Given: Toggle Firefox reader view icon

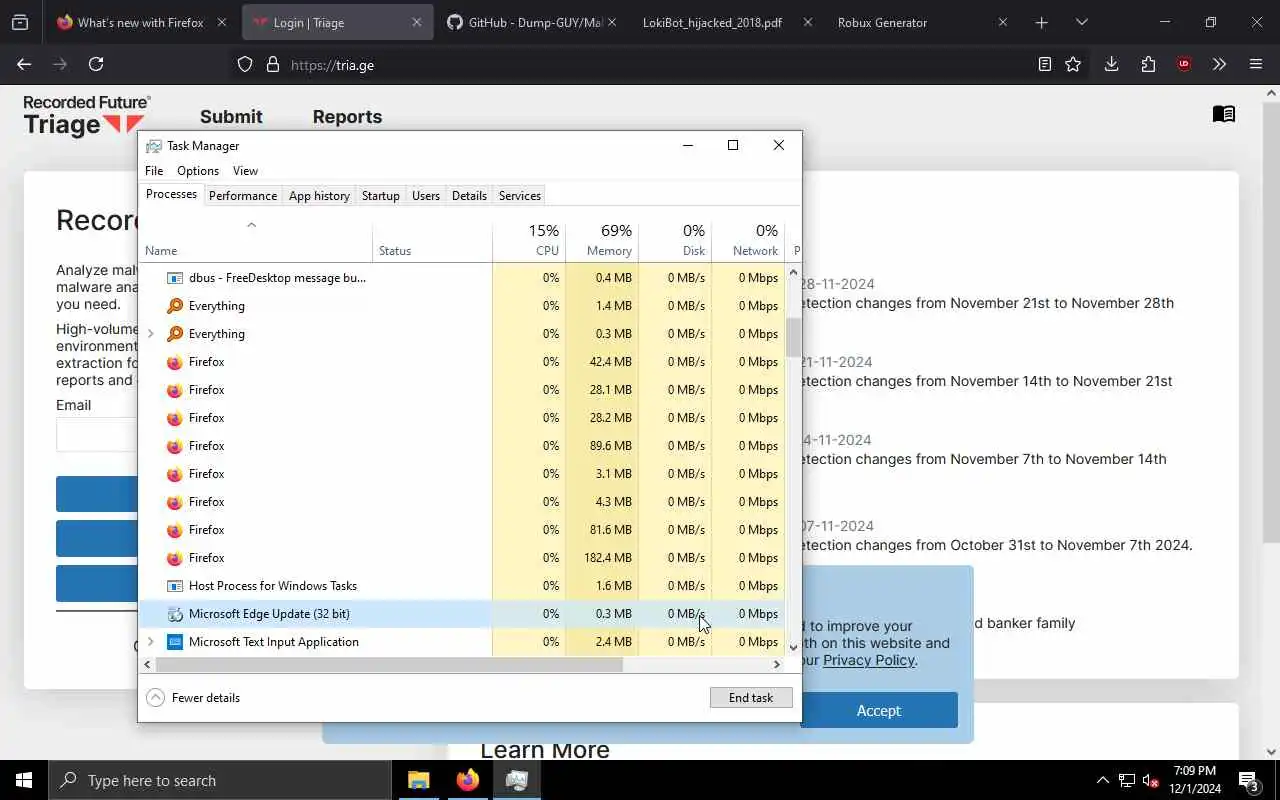Looking at the screenshot, I should pos(1044,64).
